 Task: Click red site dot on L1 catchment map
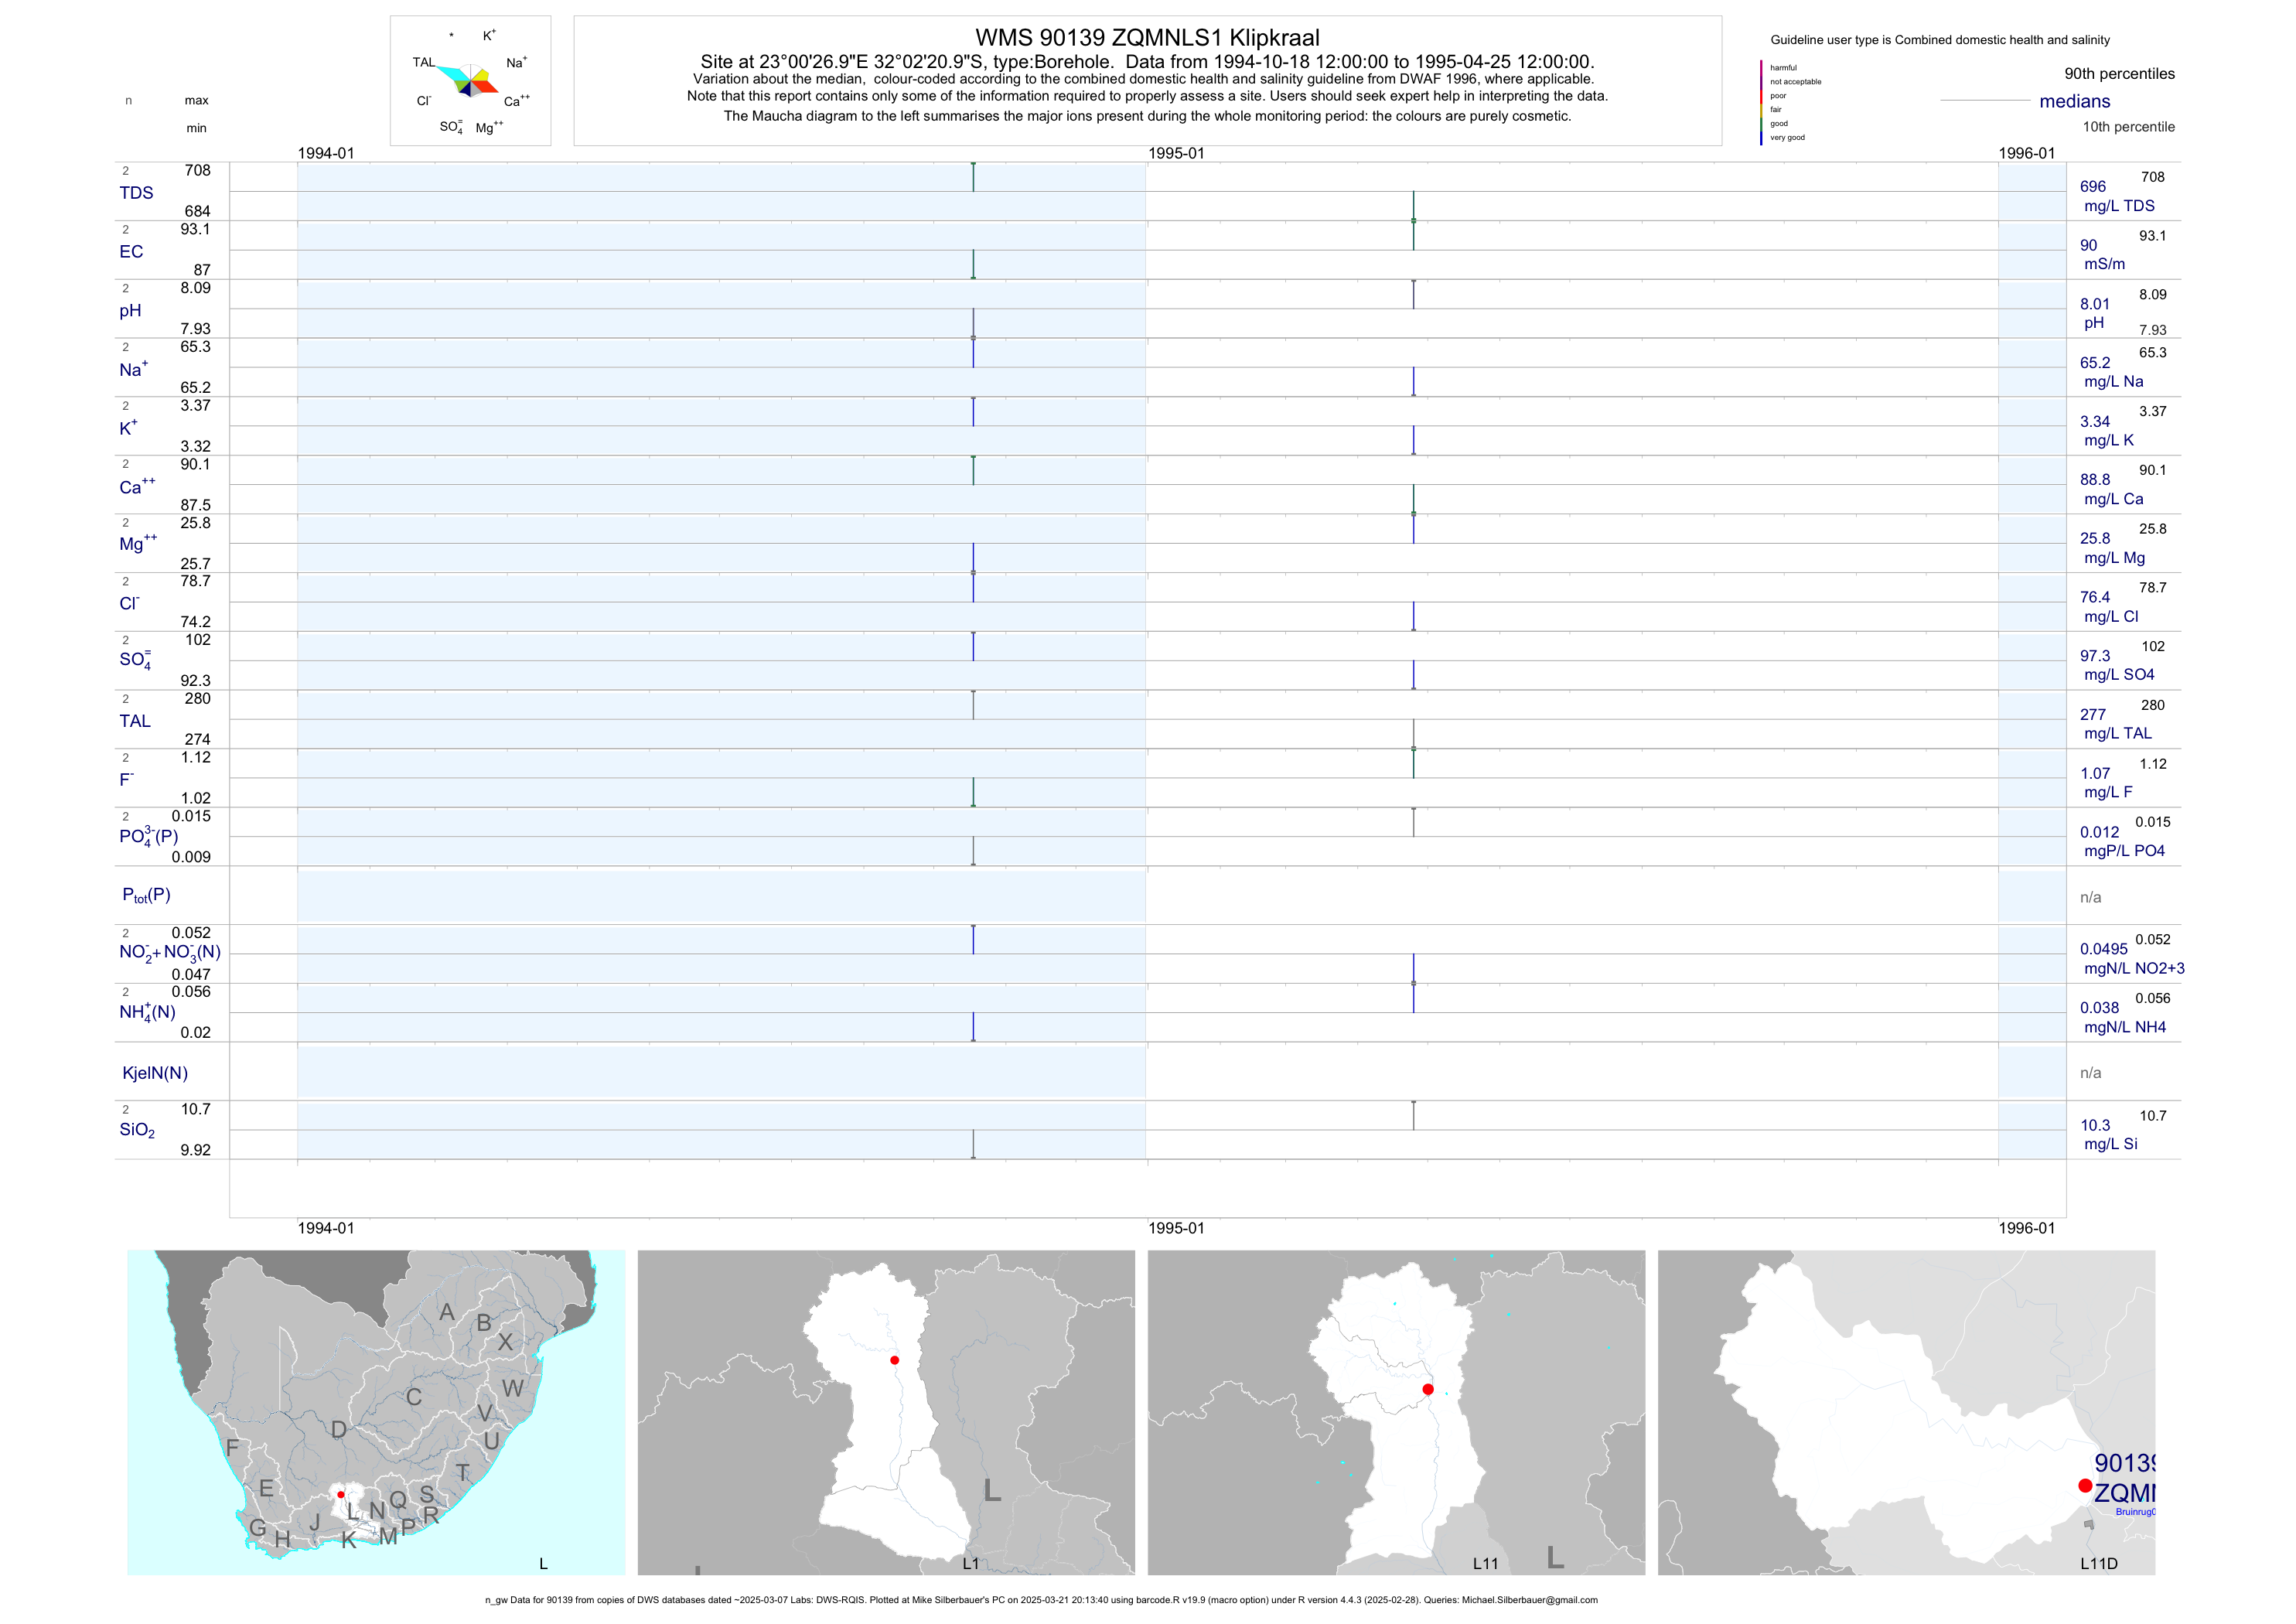(894, 1360)
